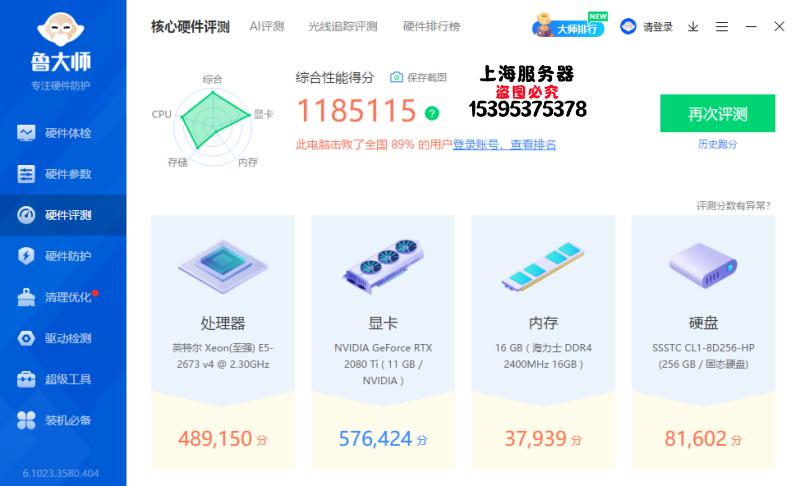Click the 综合性能得分 heading
800x486 pixels.
[335, 78]
